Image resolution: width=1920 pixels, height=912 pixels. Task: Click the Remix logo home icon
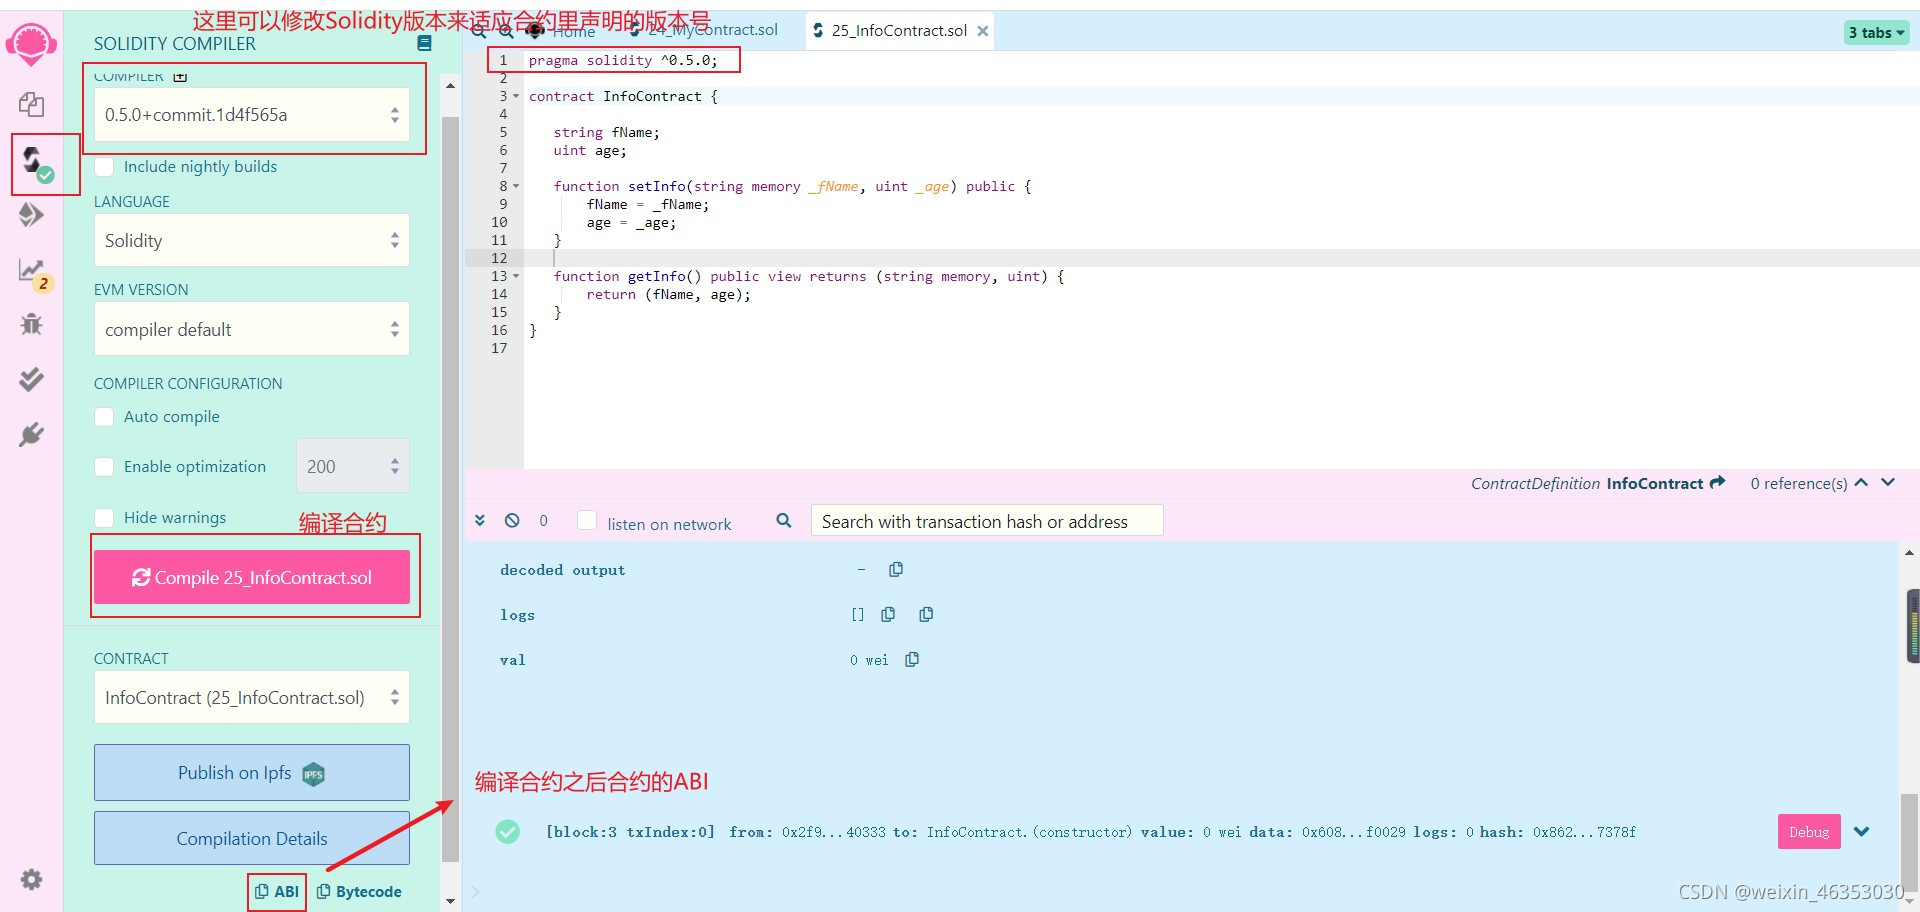[x=31, y=44]
